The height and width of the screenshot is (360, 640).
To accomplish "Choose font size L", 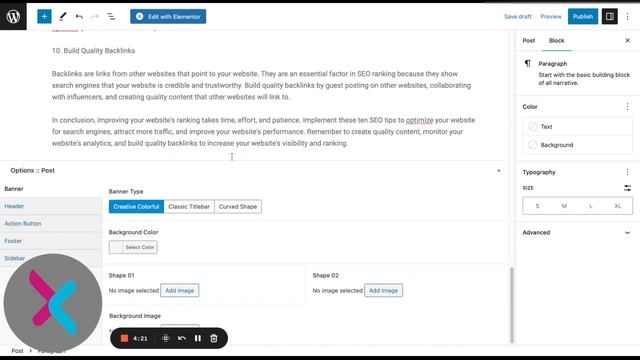I will coord(591,206).
